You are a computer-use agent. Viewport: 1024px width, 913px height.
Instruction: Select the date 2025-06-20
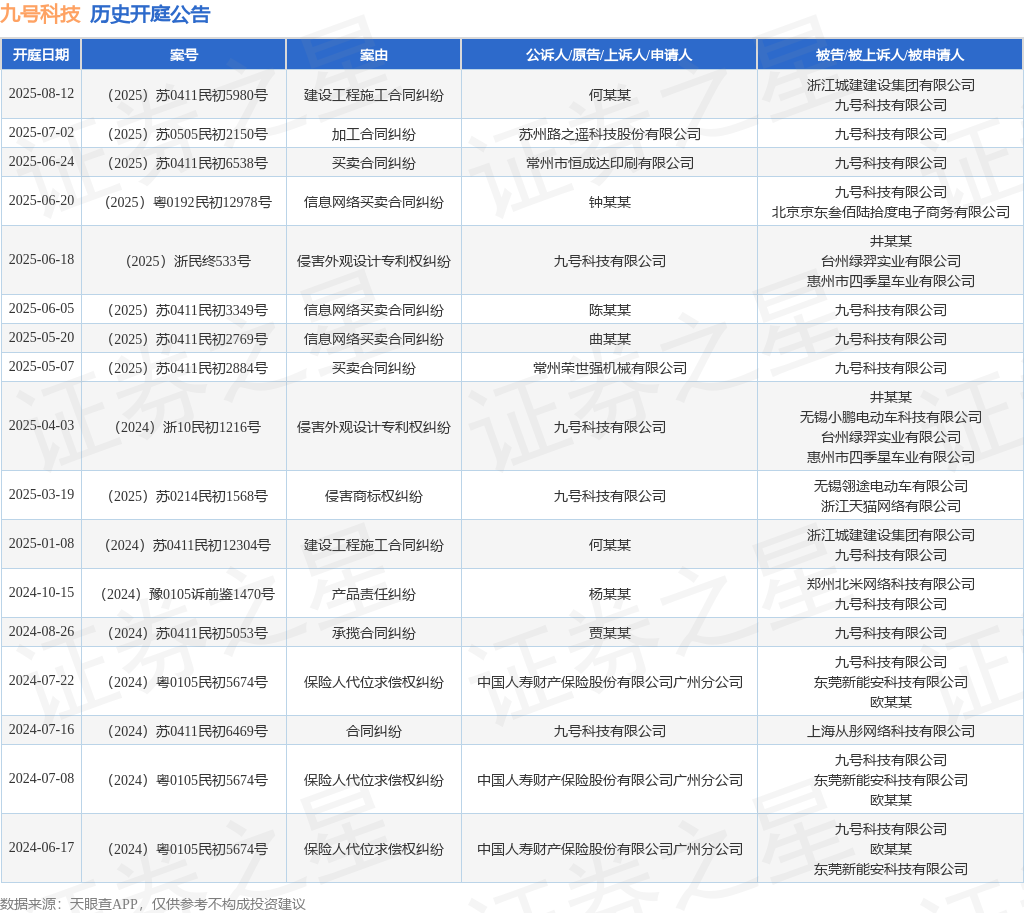pos(41,200)
